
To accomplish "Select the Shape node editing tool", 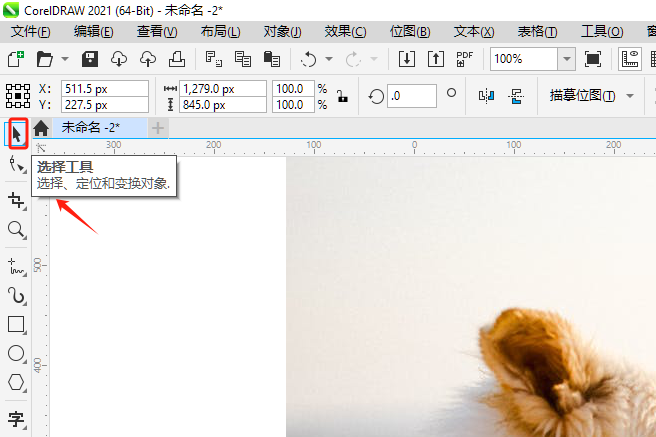I will pos(17,164).
